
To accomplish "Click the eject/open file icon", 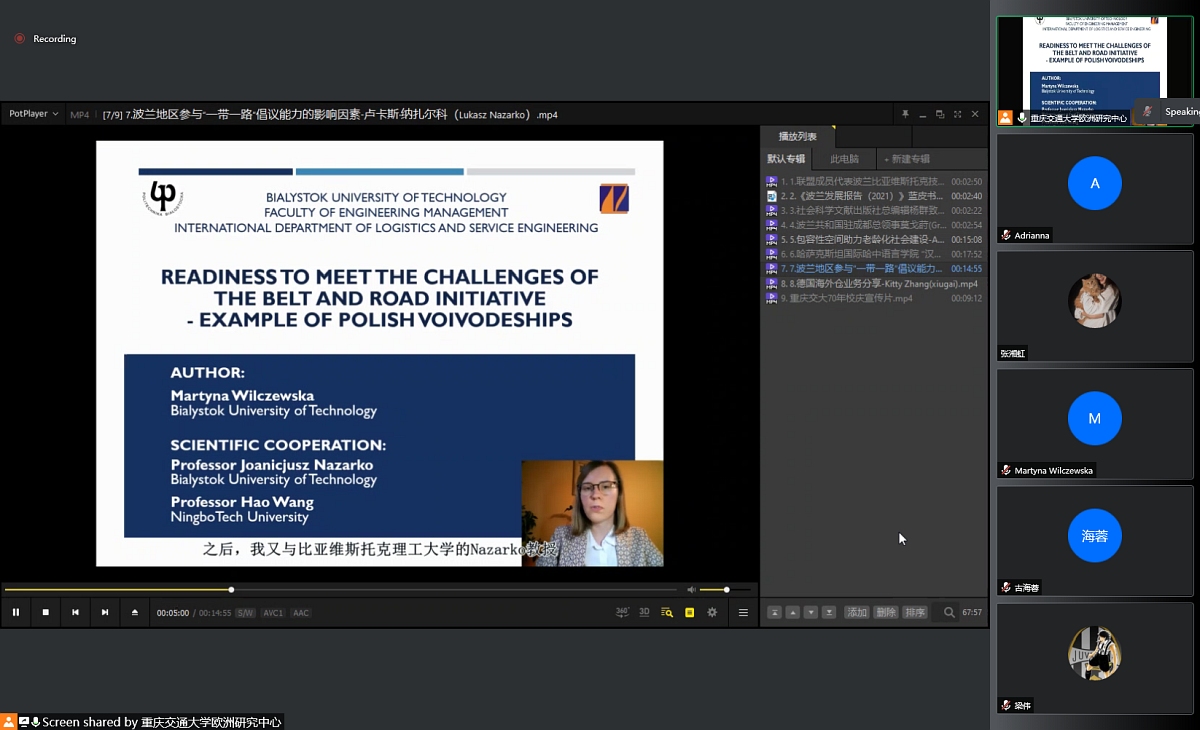I will coord(135,612).
